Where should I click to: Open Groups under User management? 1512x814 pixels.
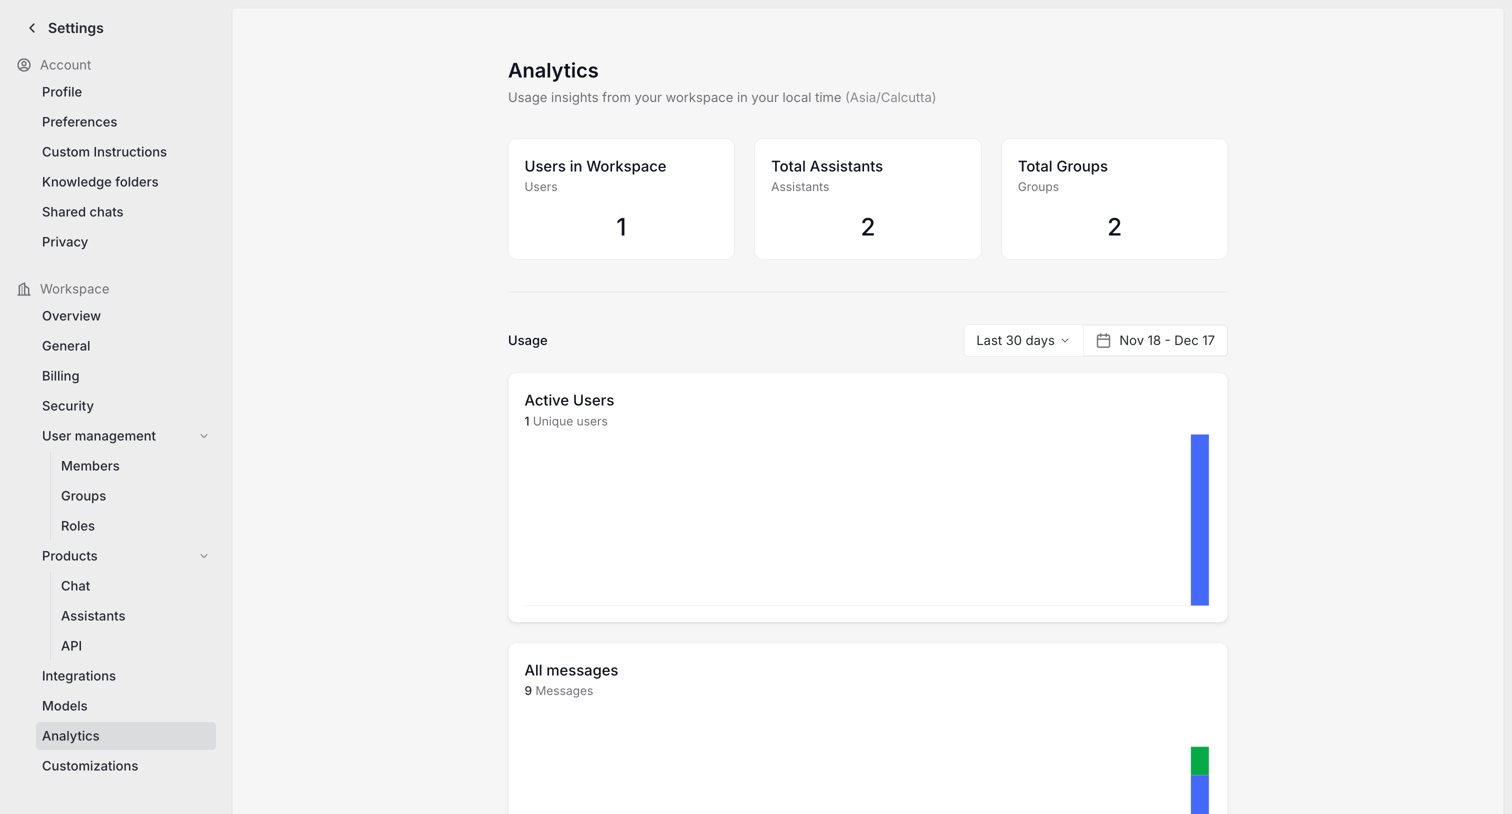pos(83,496)
